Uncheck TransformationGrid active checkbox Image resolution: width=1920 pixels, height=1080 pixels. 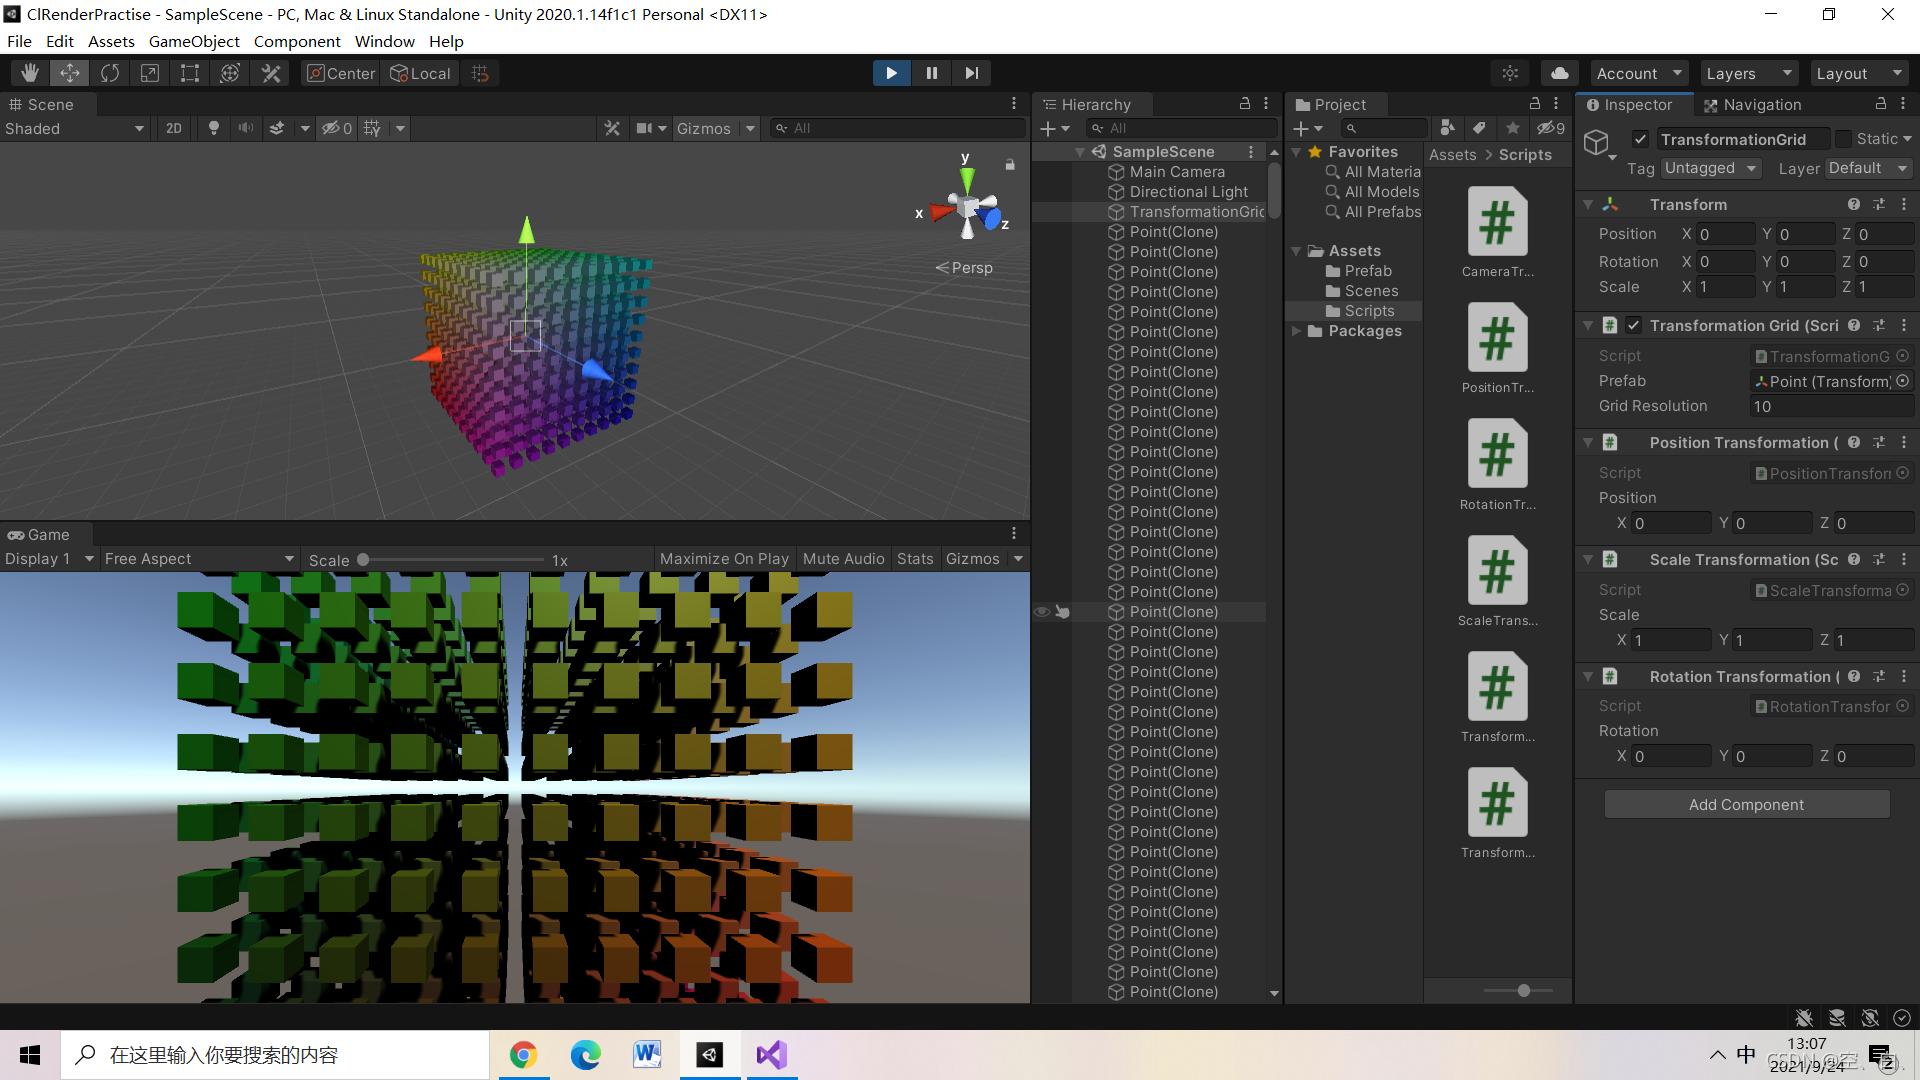(x=1640, y=139)
